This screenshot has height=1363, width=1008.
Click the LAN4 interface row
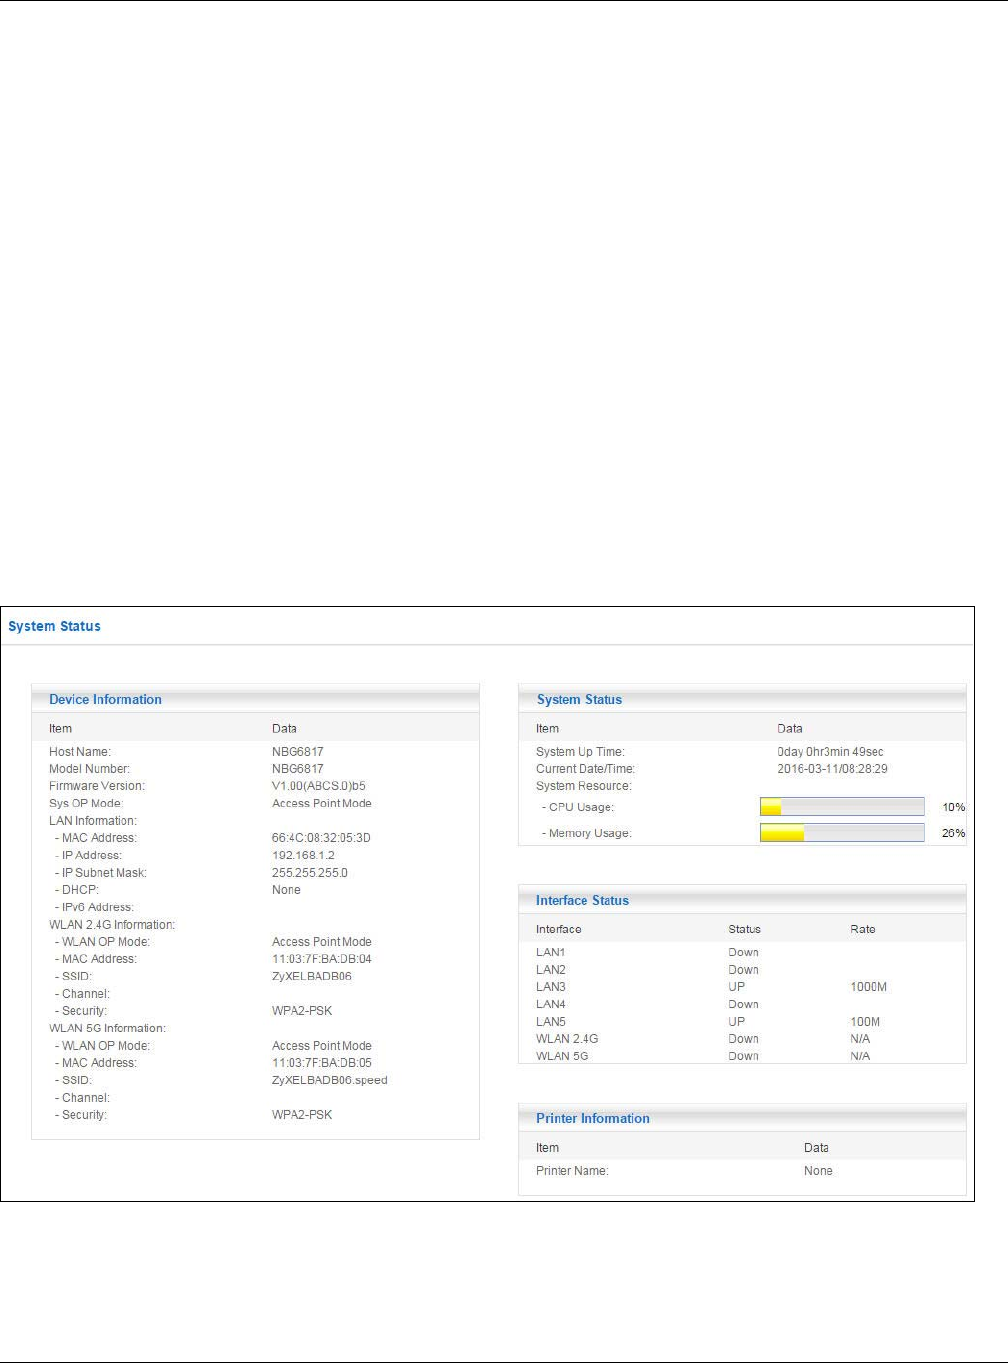pos(742,1004)
